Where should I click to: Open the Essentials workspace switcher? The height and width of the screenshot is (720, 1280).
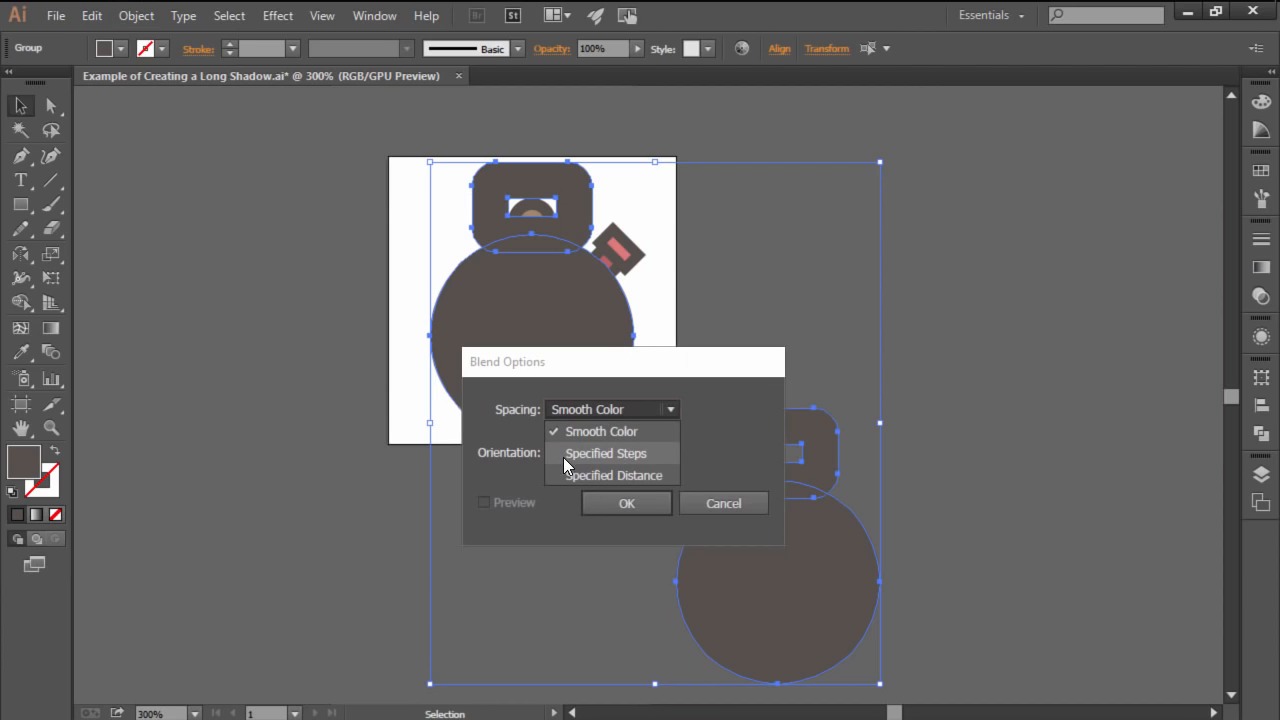point(991,15)
